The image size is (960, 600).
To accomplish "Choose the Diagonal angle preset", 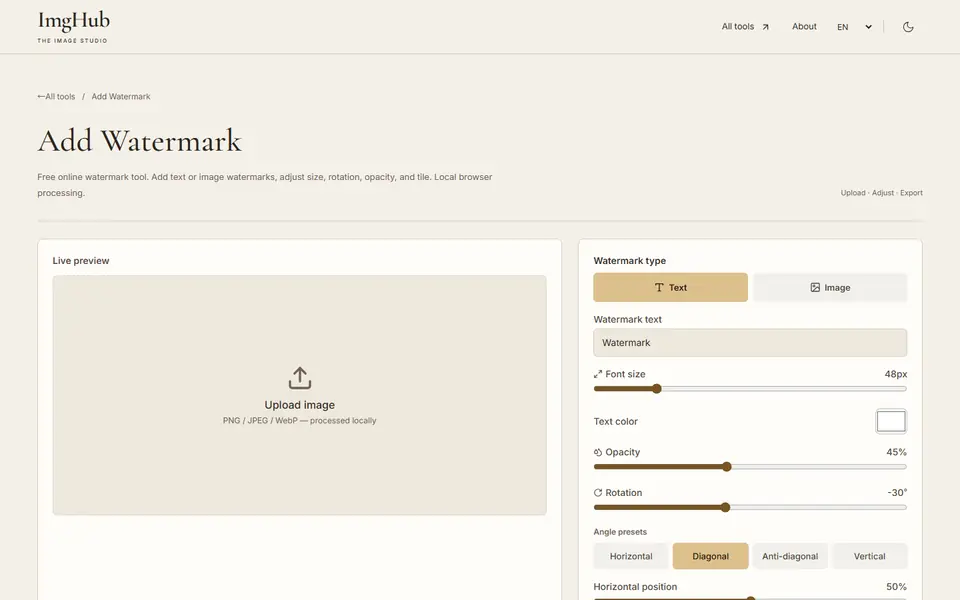I will coord(710,556).
